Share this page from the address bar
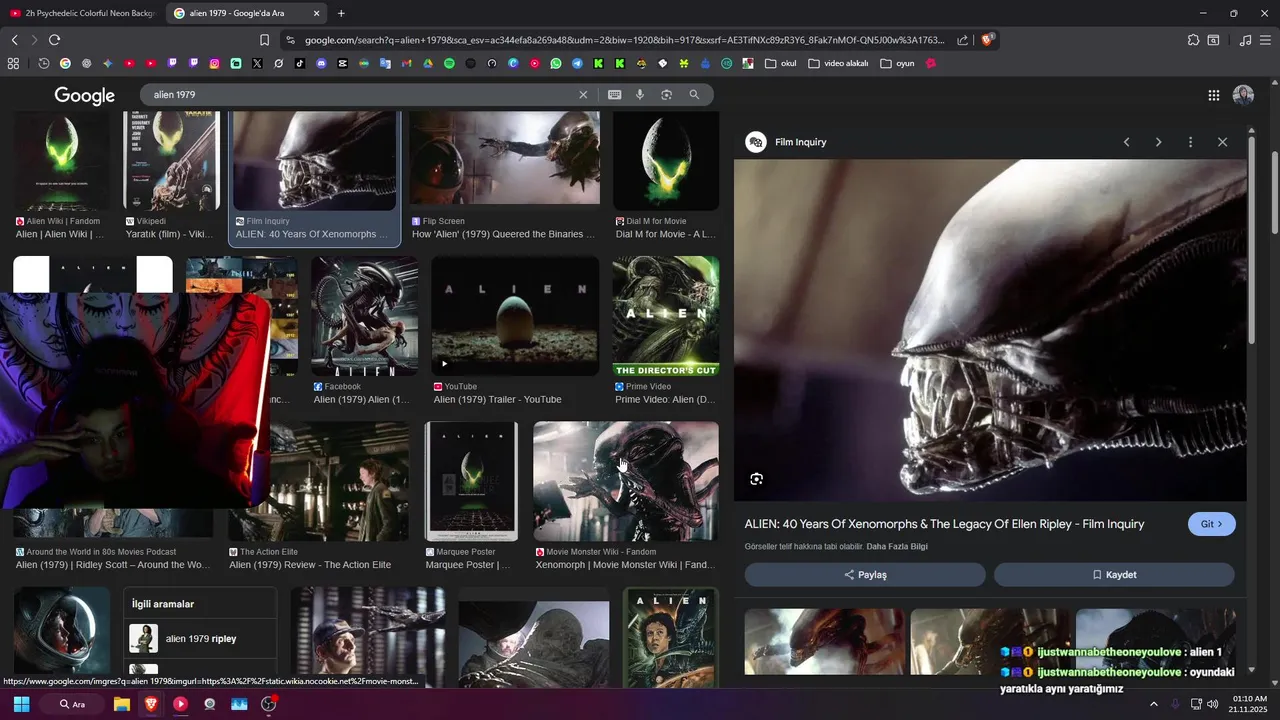Image resolution: width=1280 pixels, height=720 pixels. [x=962, y=40]
